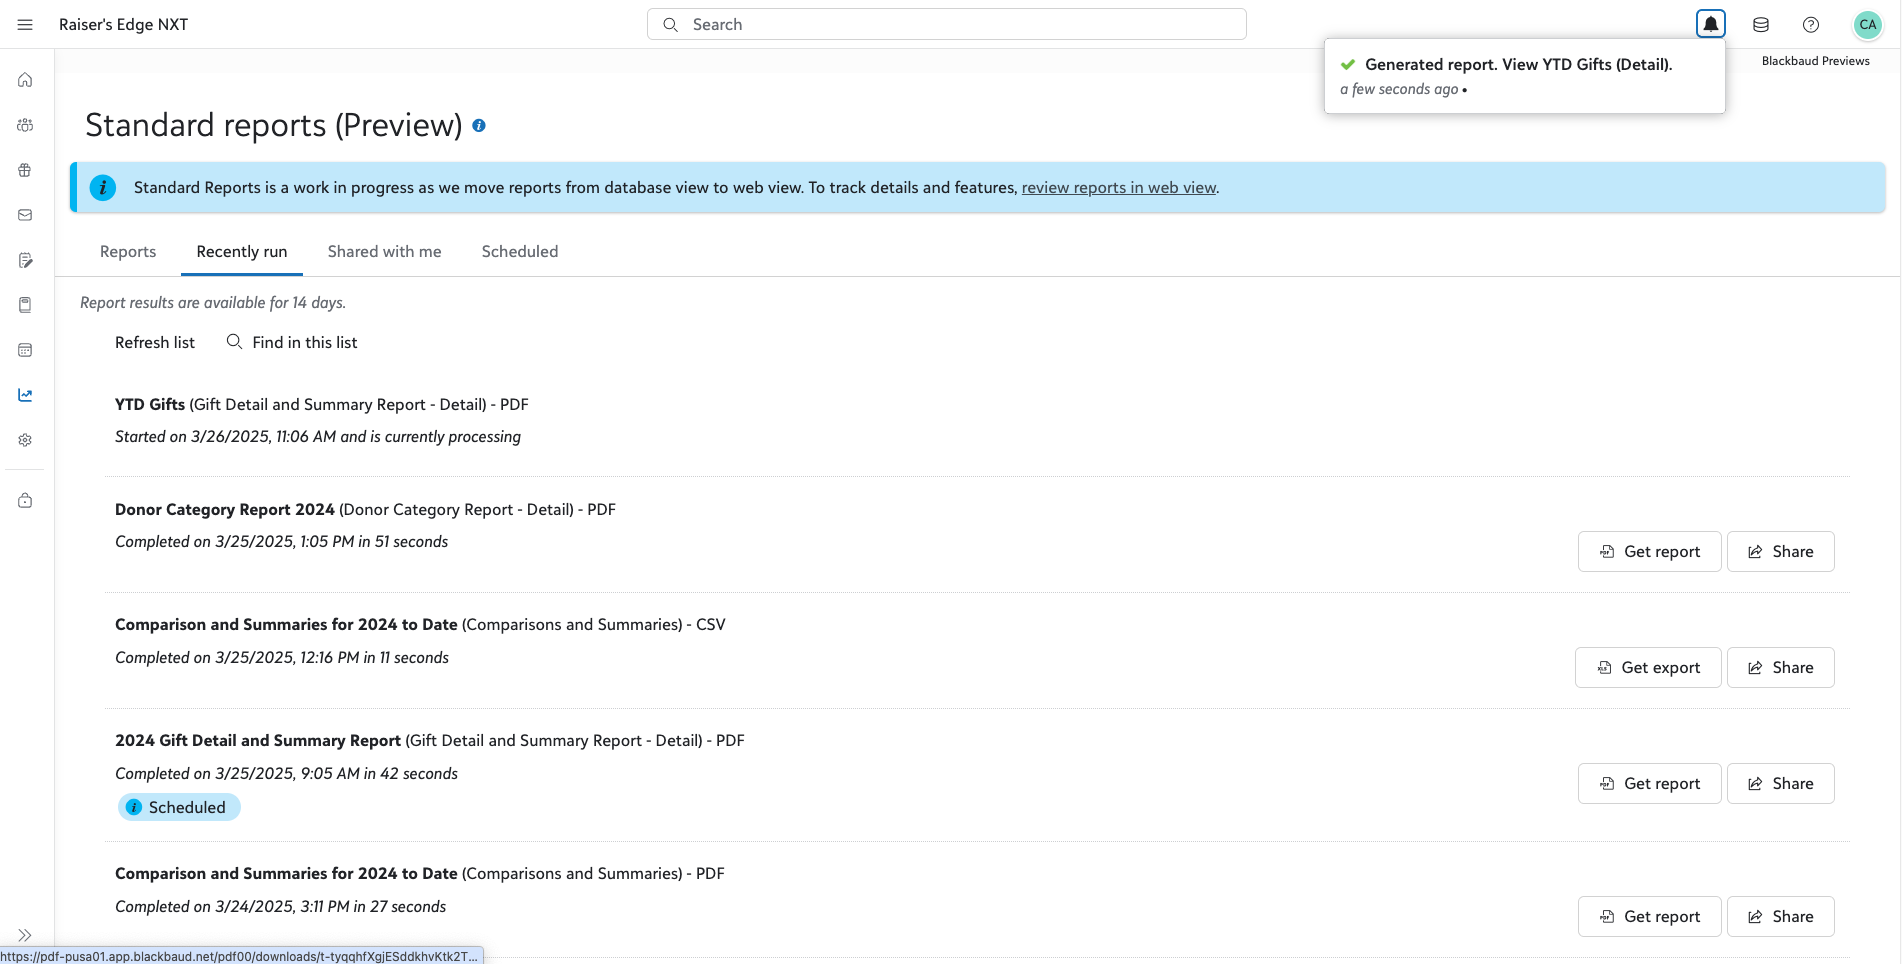This screenshot has height=964, width=1902.
Task: Share the 2024 Gift Detail and Summary Report
Action: (x=1781, y=784)
